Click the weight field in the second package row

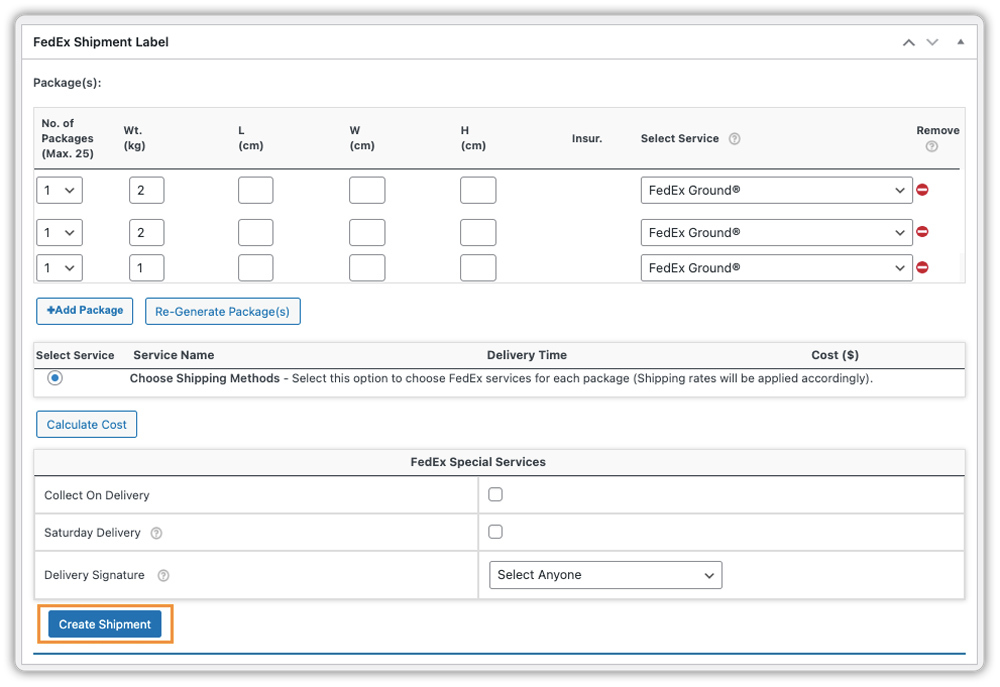coord(147,232)
